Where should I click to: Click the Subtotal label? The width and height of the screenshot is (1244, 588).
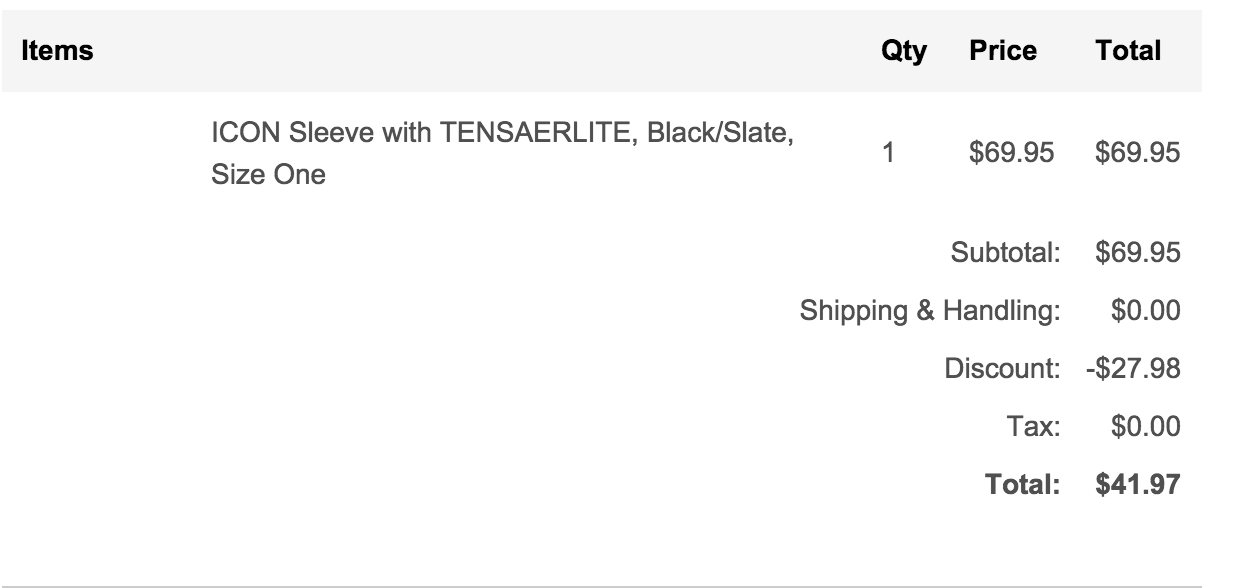coord(1005,253)
